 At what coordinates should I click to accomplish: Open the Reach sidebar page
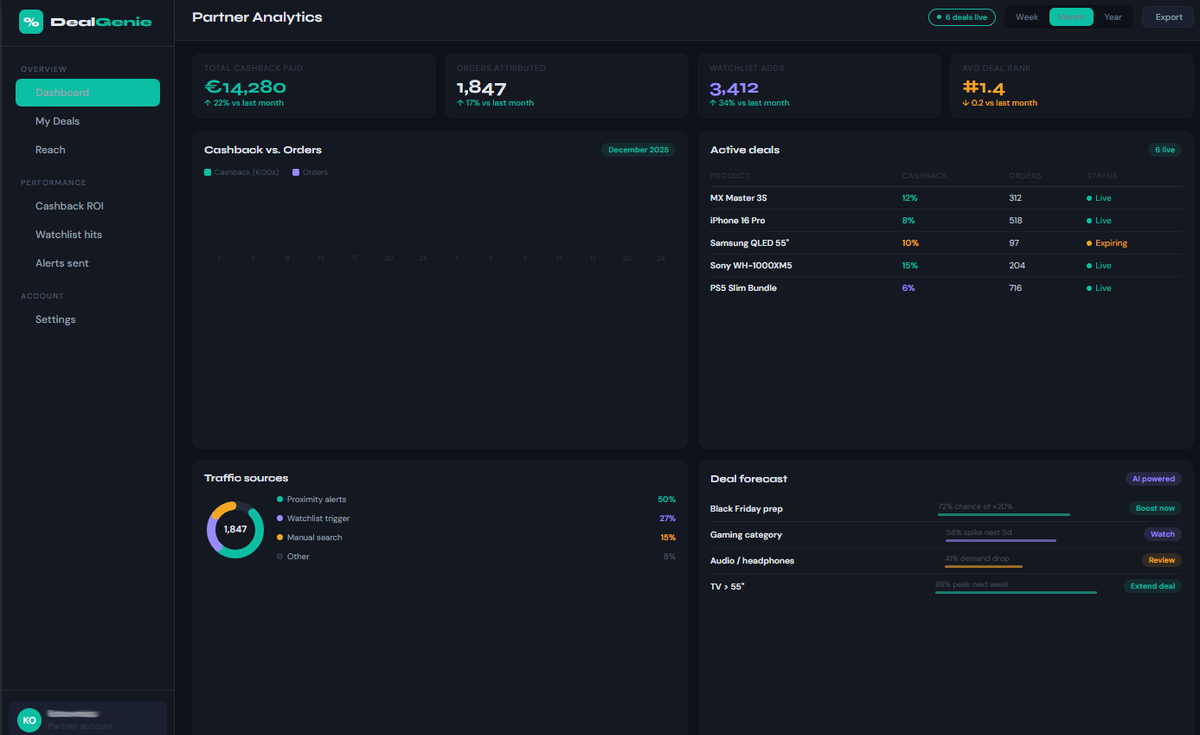click(x=88, y=150)
